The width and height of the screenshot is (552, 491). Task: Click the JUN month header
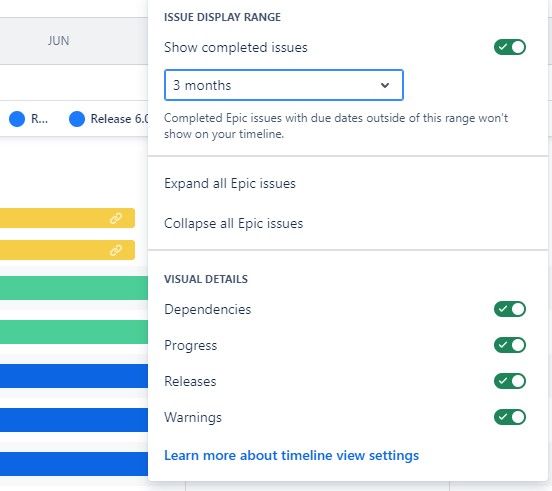point(58,41)
